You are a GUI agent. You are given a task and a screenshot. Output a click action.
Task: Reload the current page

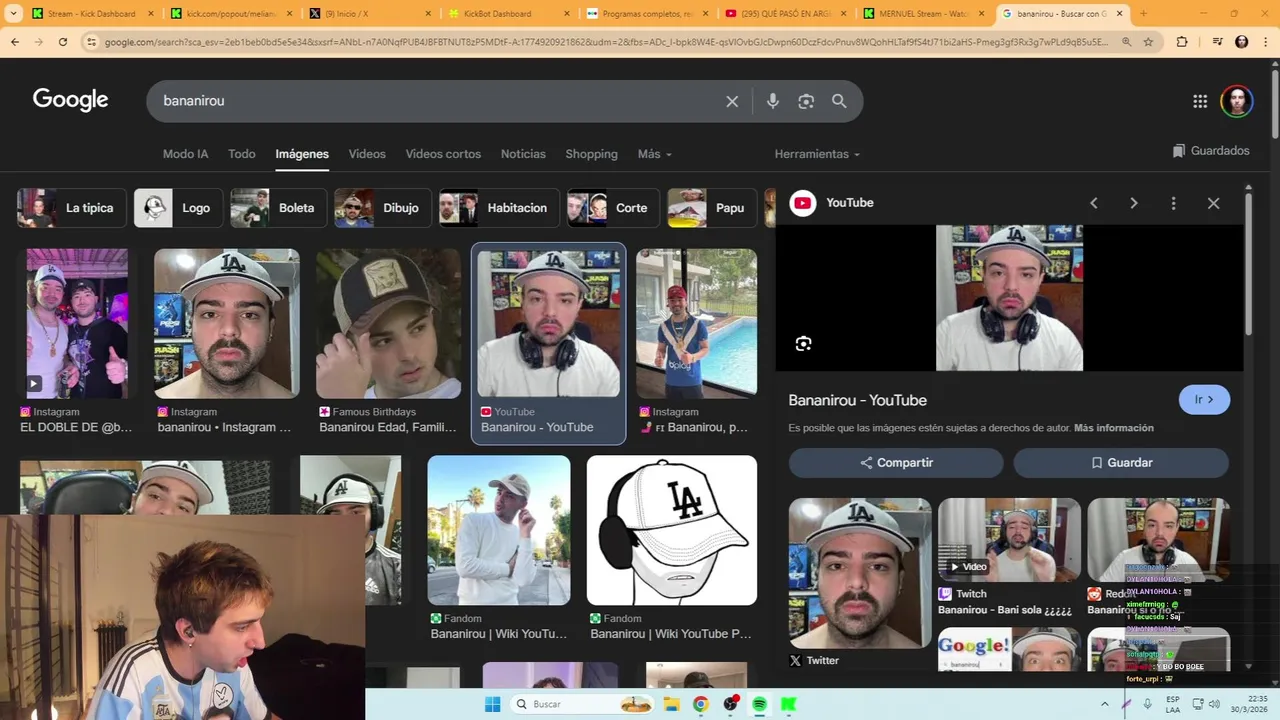click(x=63, y=42)
